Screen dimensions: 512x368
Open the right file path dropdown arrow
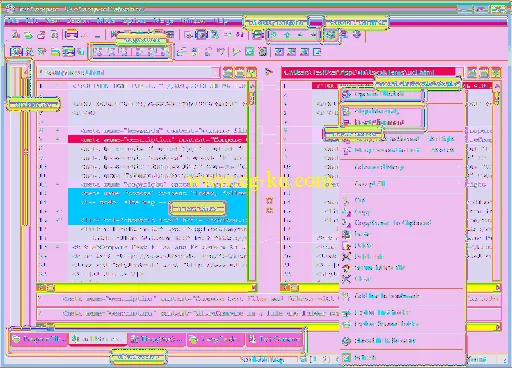click(x=459, y=72)
